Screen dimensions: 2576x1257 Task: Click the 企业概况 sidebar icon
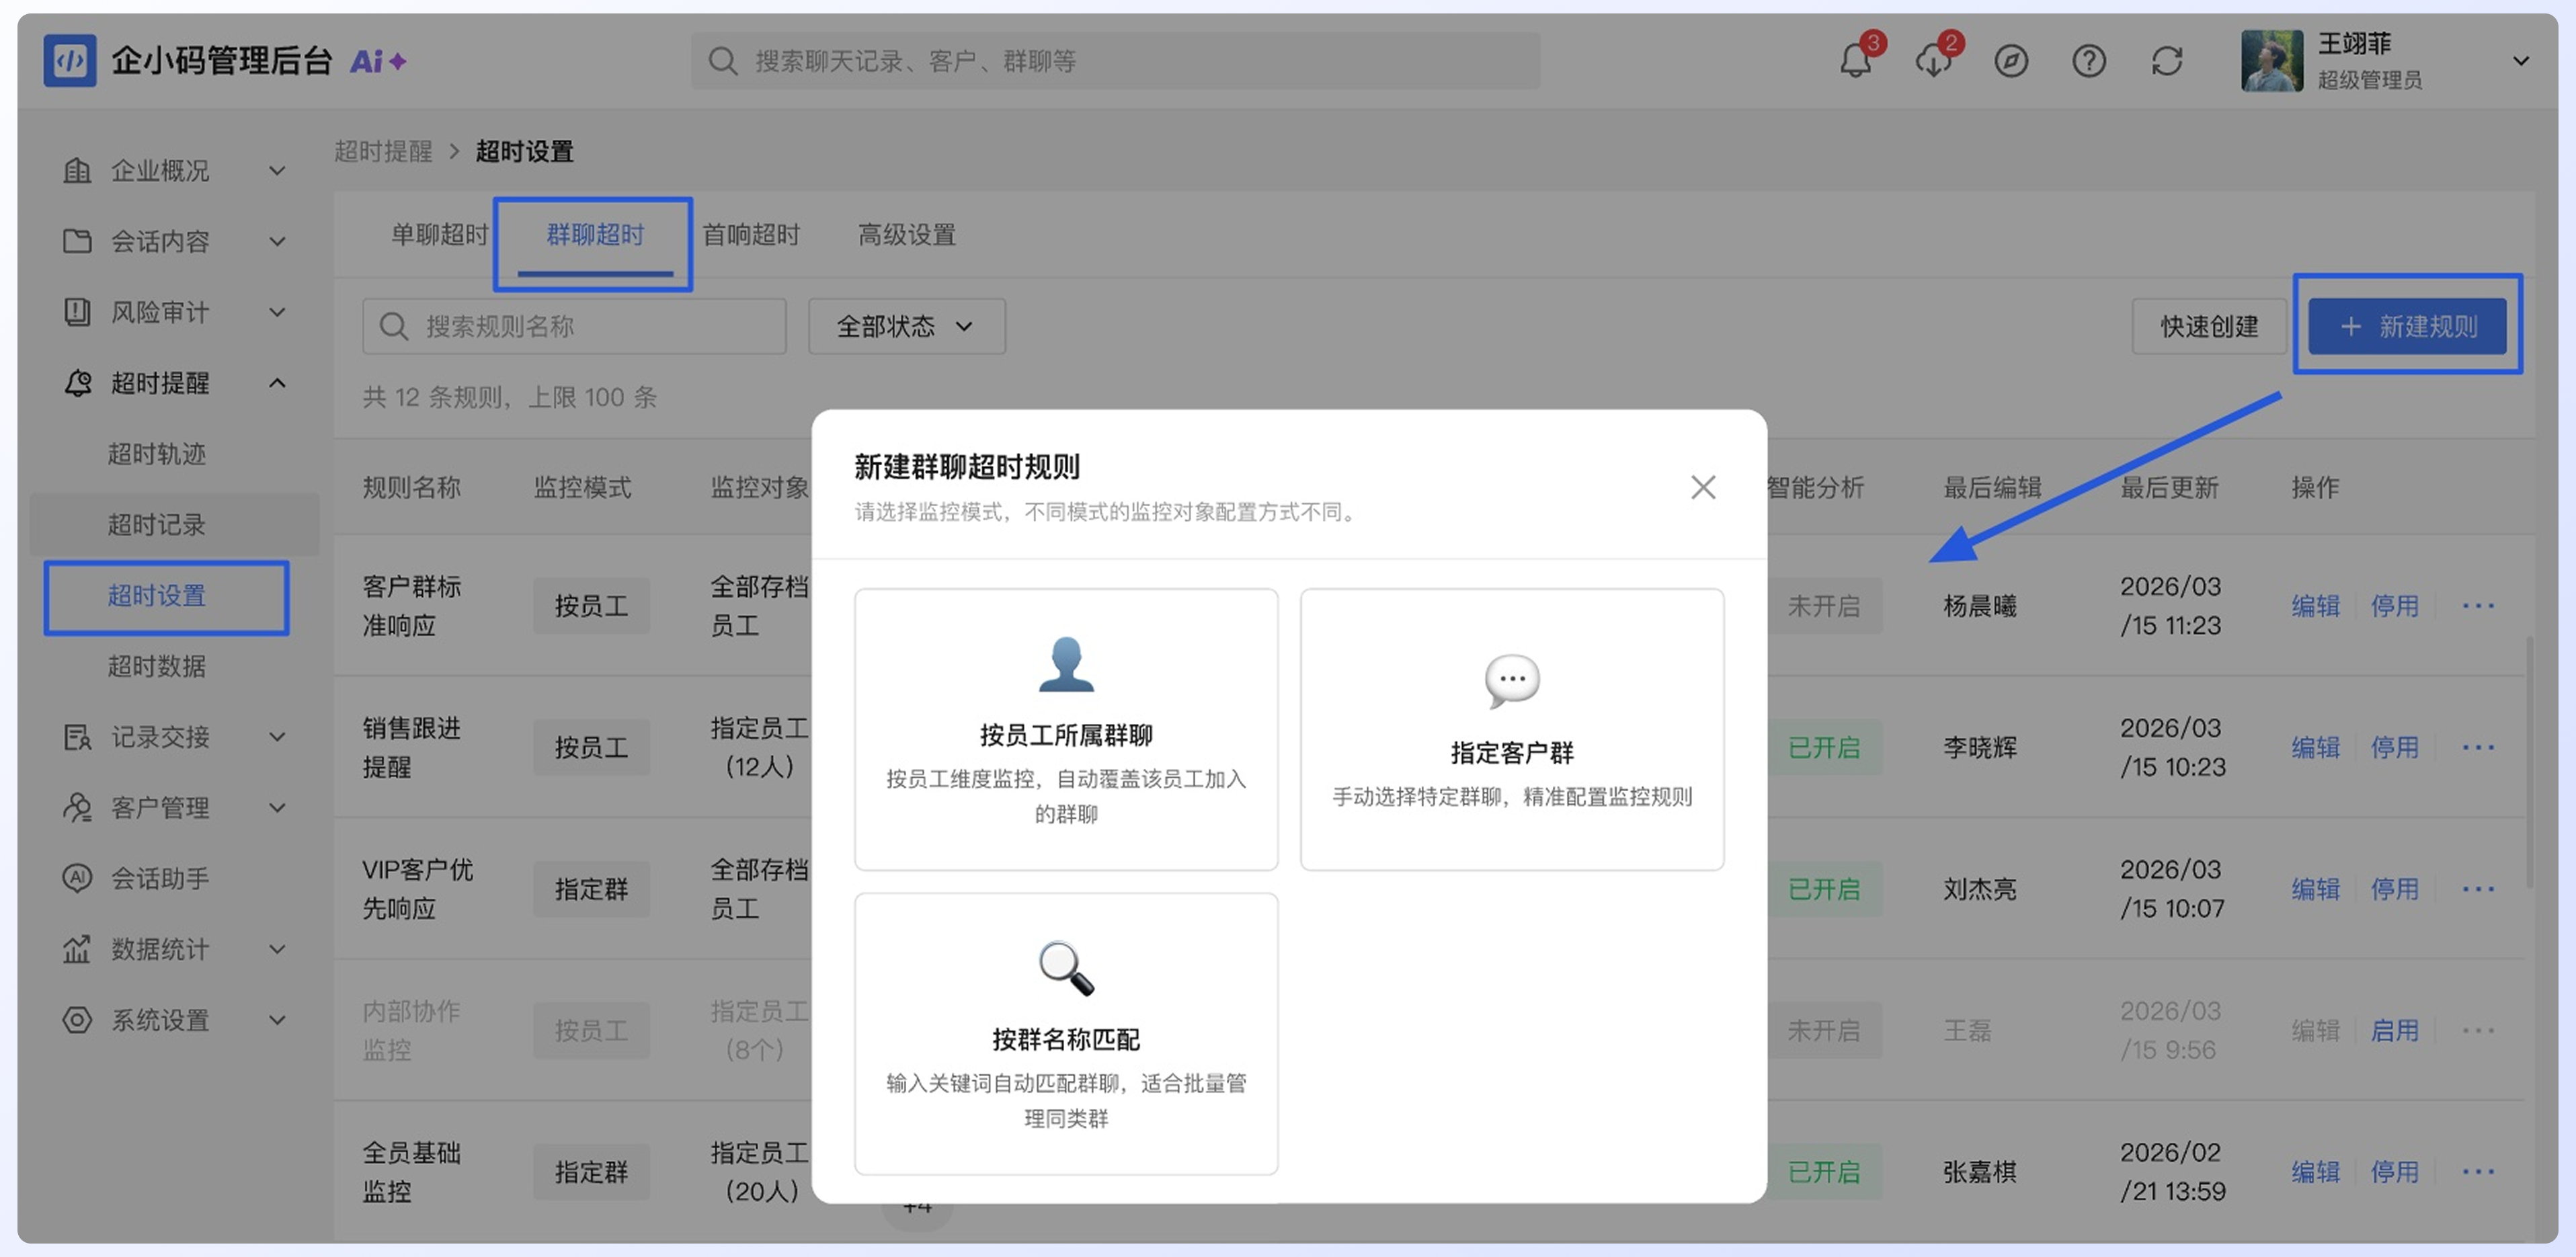tap(77, 170)
